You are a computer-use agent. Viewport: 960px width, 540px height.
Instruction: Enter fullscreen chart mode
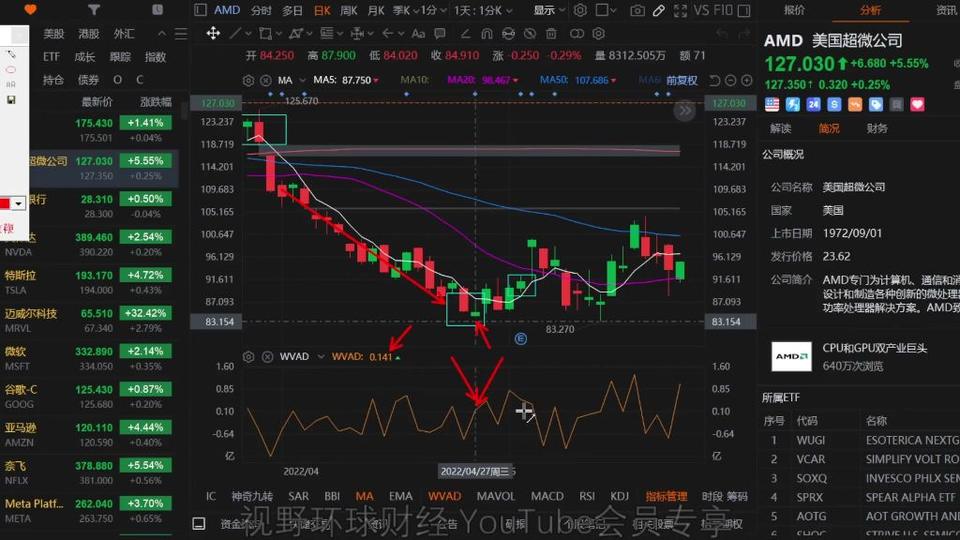pyautogui.click(x=680, y=10)
